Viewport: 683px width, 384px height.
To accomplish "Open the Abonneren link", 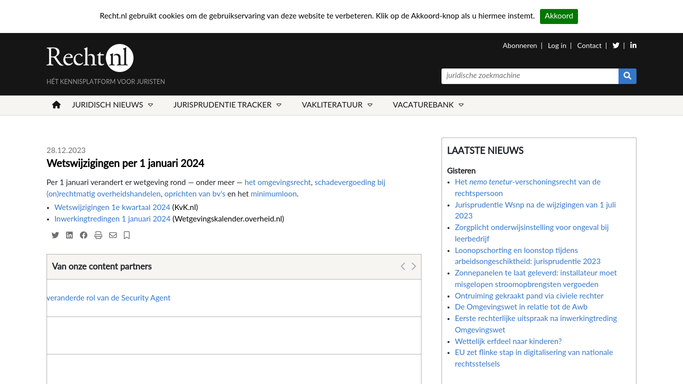I will click(x=520, y=46).
